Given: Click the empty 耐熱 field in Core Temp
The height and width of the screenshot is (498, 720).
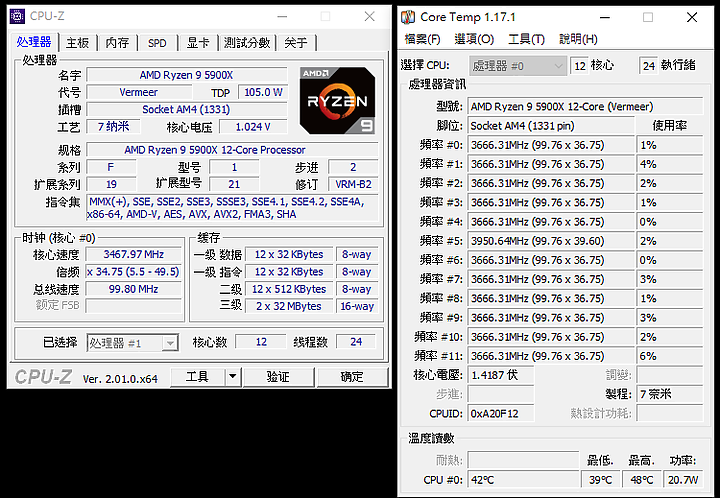Looking at the screenshot, I should pyautogui.click(x=523, y=460).
